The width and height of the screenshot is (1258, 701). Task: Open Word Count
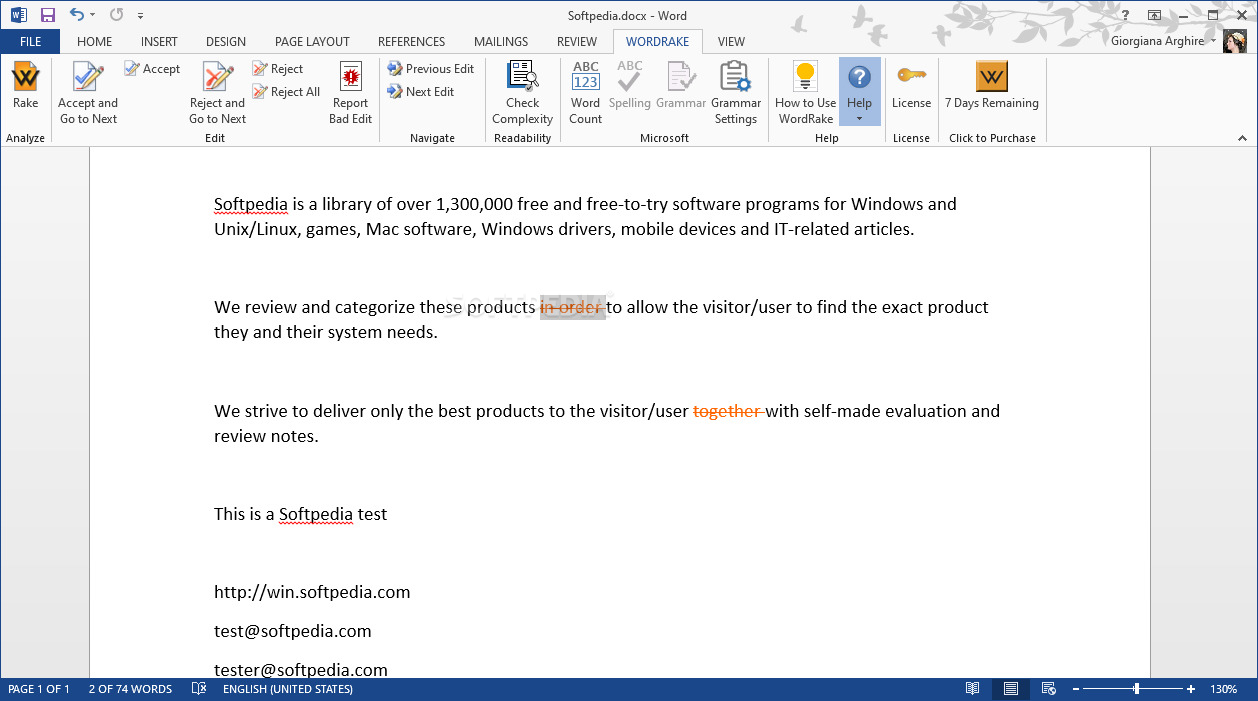pyautogui.click(x=585, y=93)
